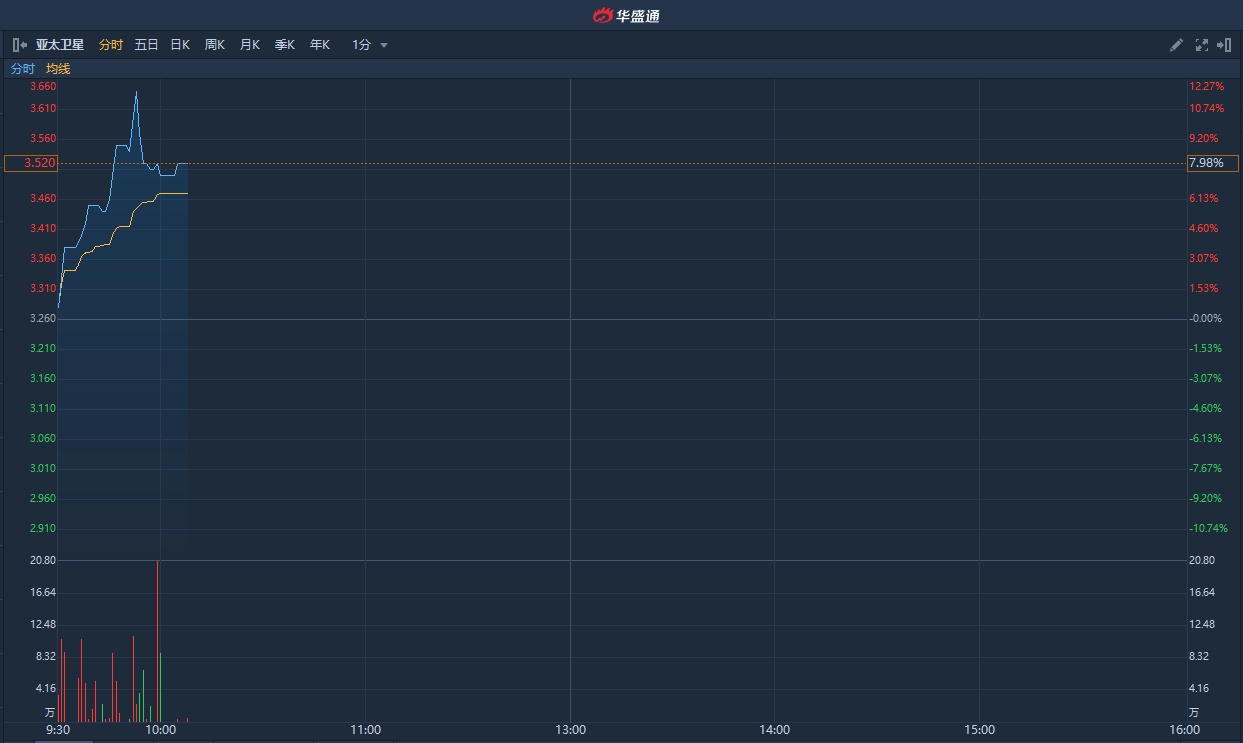Open the 1分 interval dropdown
Viewport: 1243px width, 743px height.
pyautogui.click(x=369, y=45)
